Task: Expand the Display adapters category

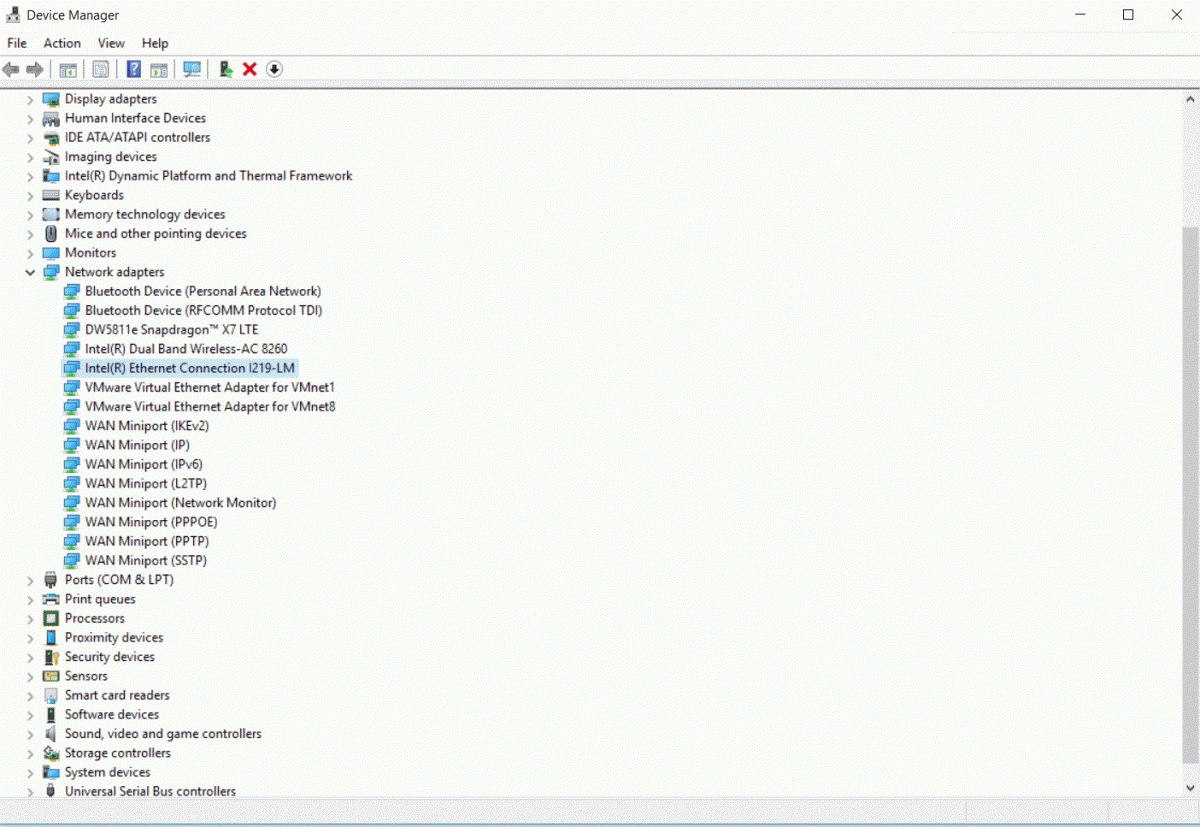Action: coord(30,99)
